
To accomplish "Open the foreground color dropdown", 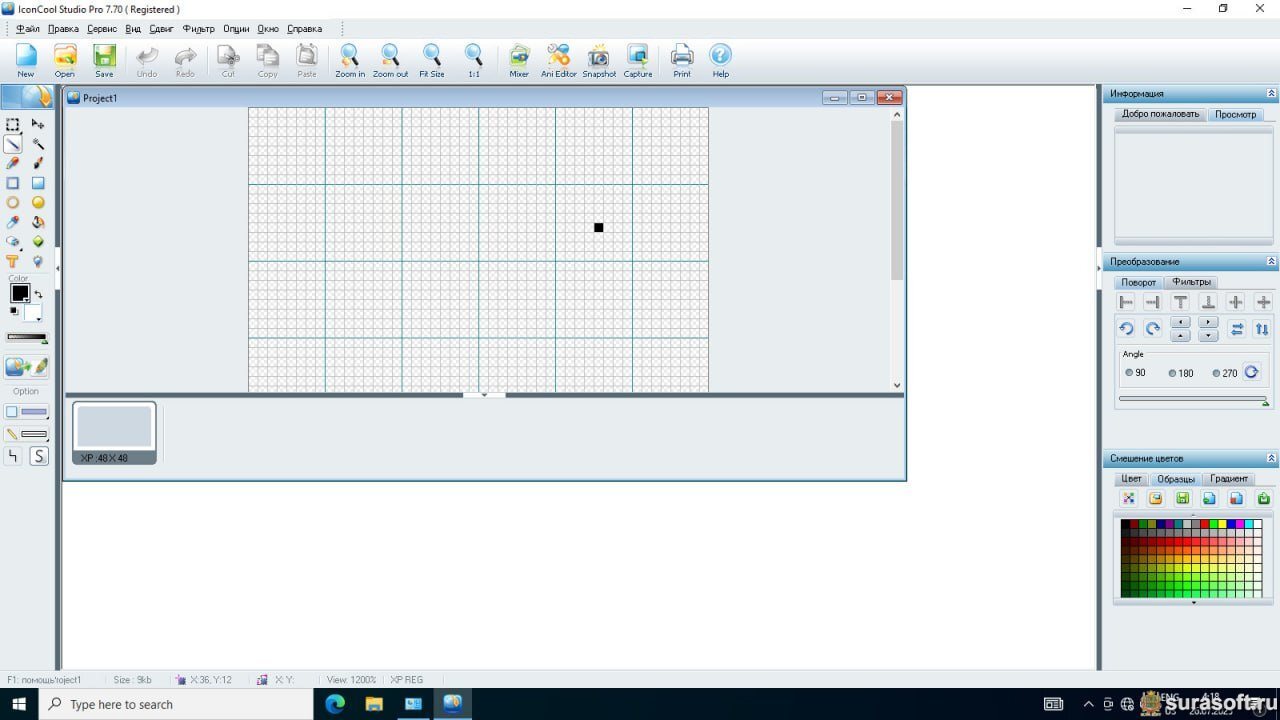I will pyautogui.click(x=26, y=300).
